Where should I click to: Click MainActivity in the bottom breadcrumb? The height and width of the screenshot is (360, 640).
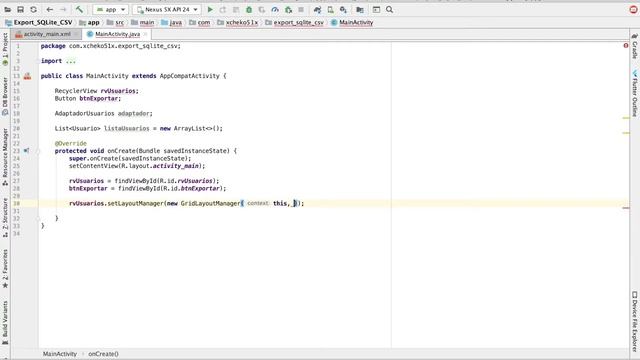coord(60,354)
